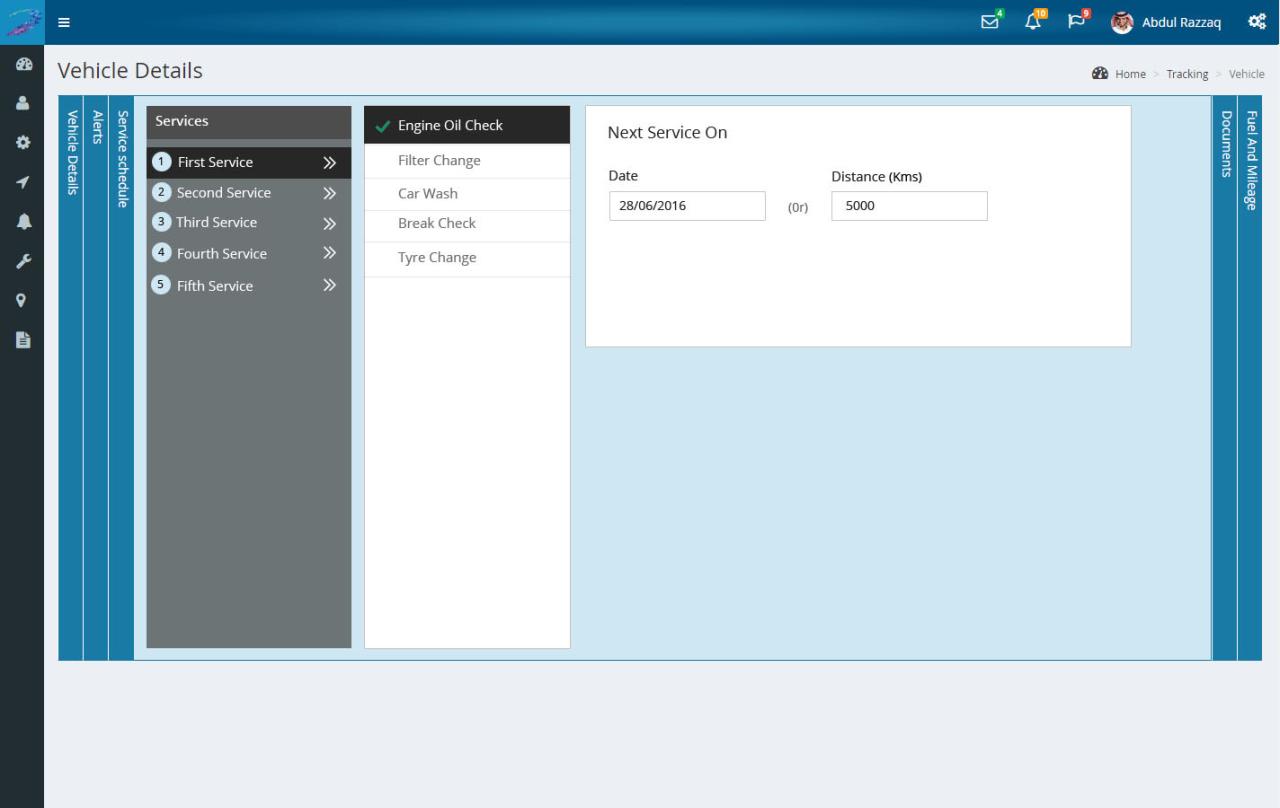
Task: Select the Date field showing 28/06/2016
Action: pos(686,205)
